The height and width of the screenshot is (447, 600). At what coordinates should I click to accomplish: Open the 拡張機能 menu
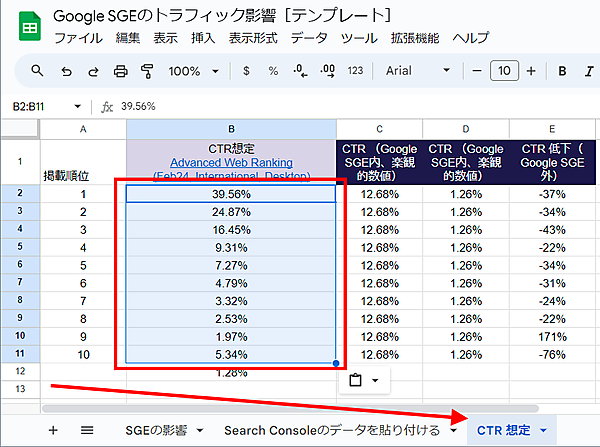pyautogui.click(x=415, y=38)
